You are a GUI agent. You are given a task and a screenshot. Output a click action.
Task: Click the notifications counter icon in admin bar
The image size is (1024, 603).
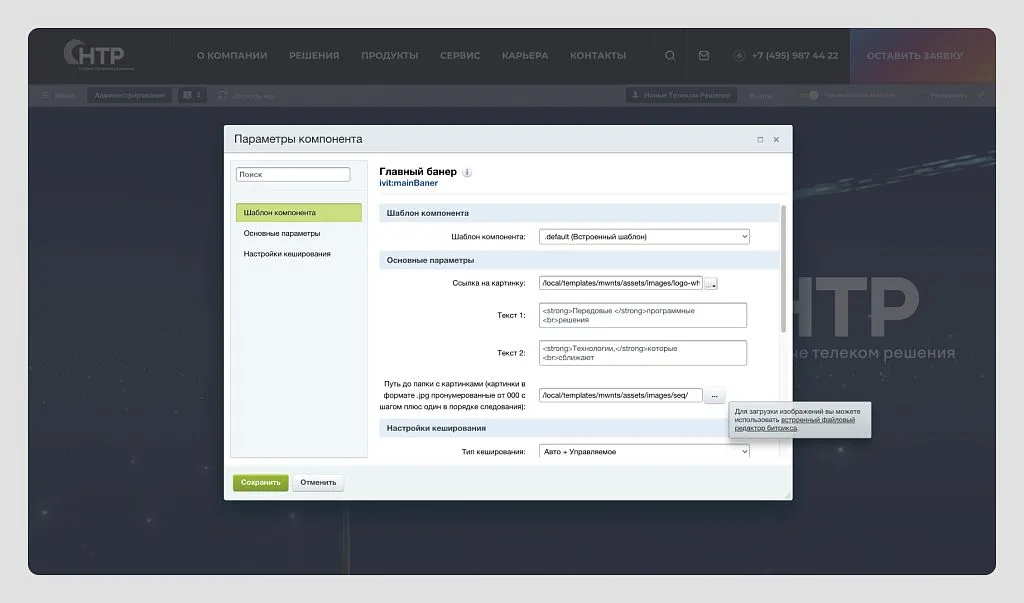(x=191, y=95)
